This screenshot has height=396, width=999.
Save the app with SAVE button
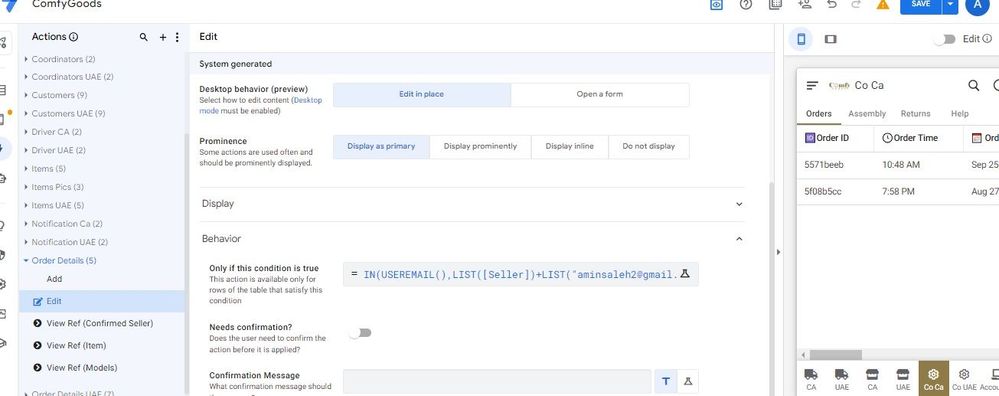(921, 4)
